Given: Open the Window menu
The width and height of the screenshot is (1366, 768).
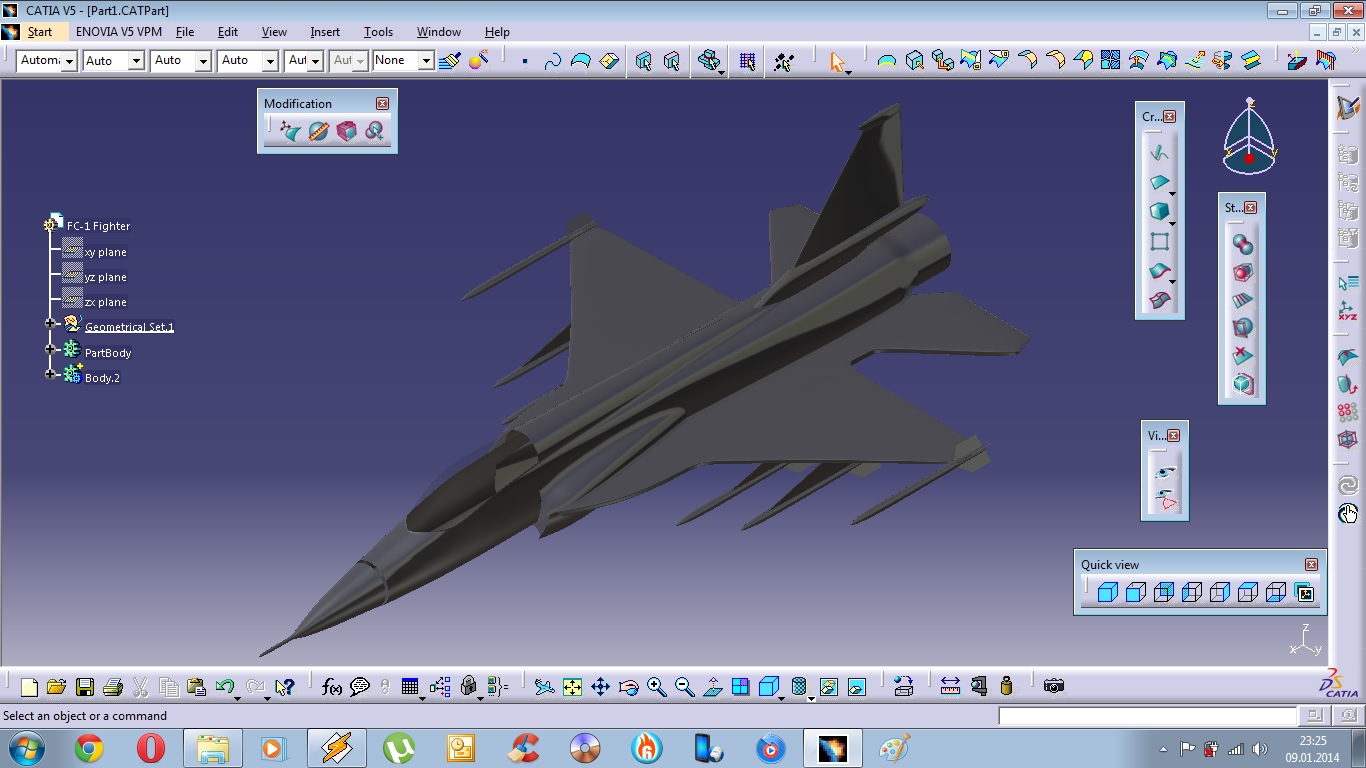Looking at the screenshot, I should (x=439, y=32).
